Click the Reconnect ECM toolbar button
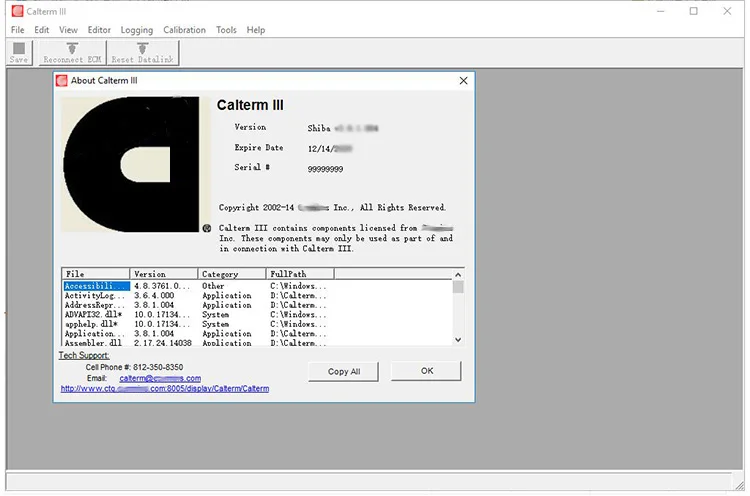The image size is (750, 496). pyautogui.click(x=72, y=52)
